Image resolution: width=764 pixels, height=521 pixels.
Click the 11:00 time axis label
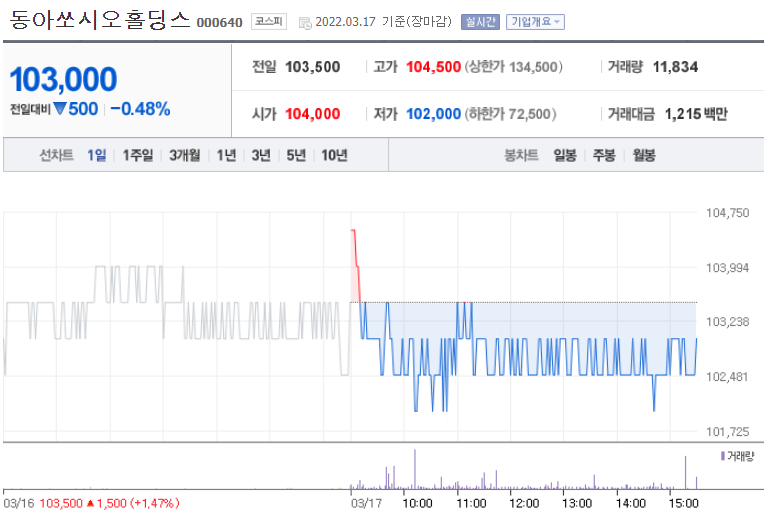(x=471, y=503)
